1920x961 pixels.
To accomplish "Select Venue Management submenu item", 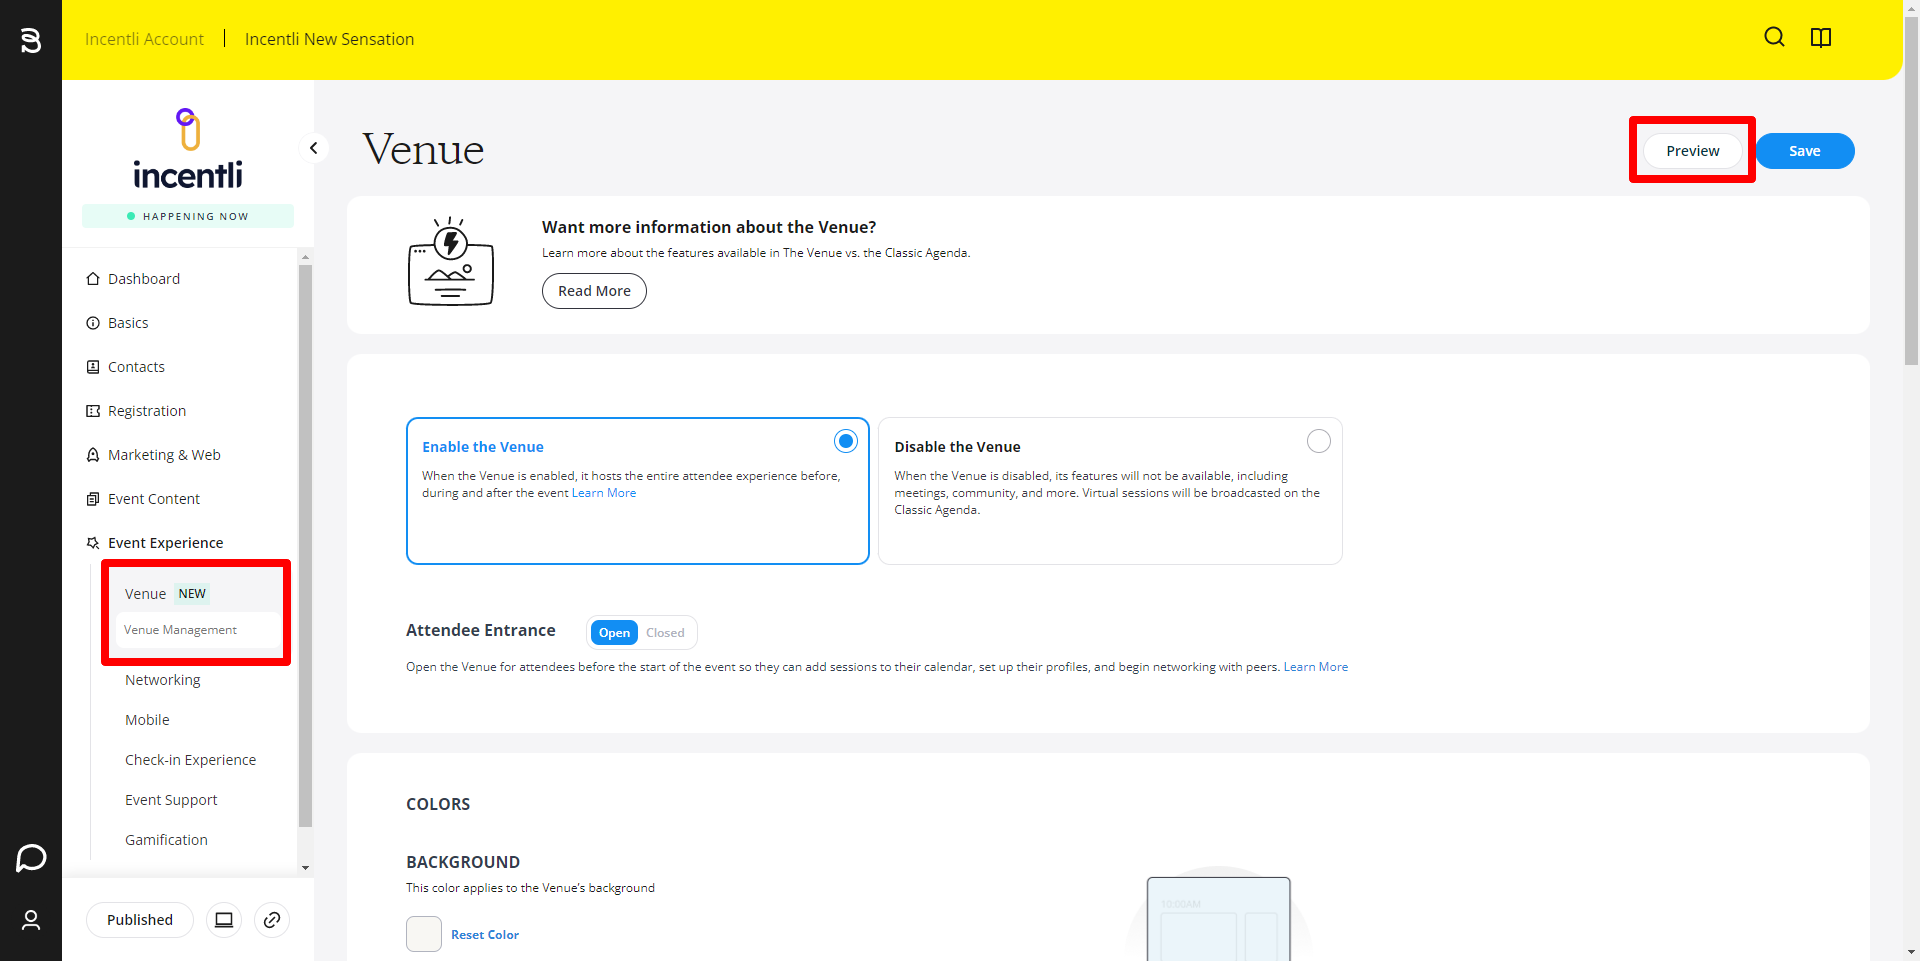I will coord(198,630).
